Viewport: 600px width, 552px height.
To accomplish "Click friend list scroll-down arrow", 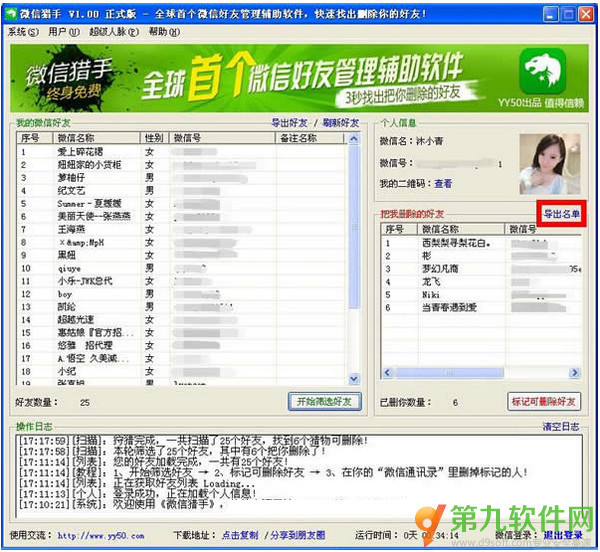I will coord(354,379).
